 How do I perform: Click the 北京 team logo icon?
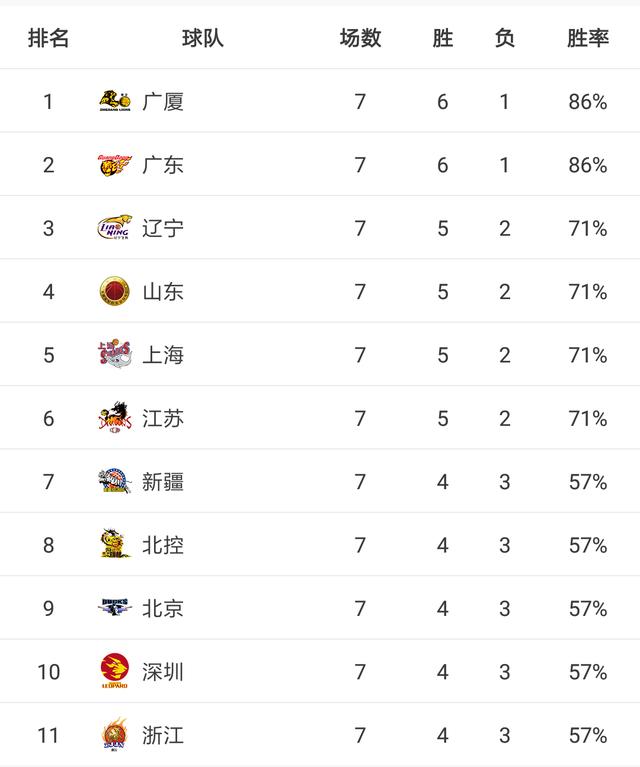coord(115,608)
